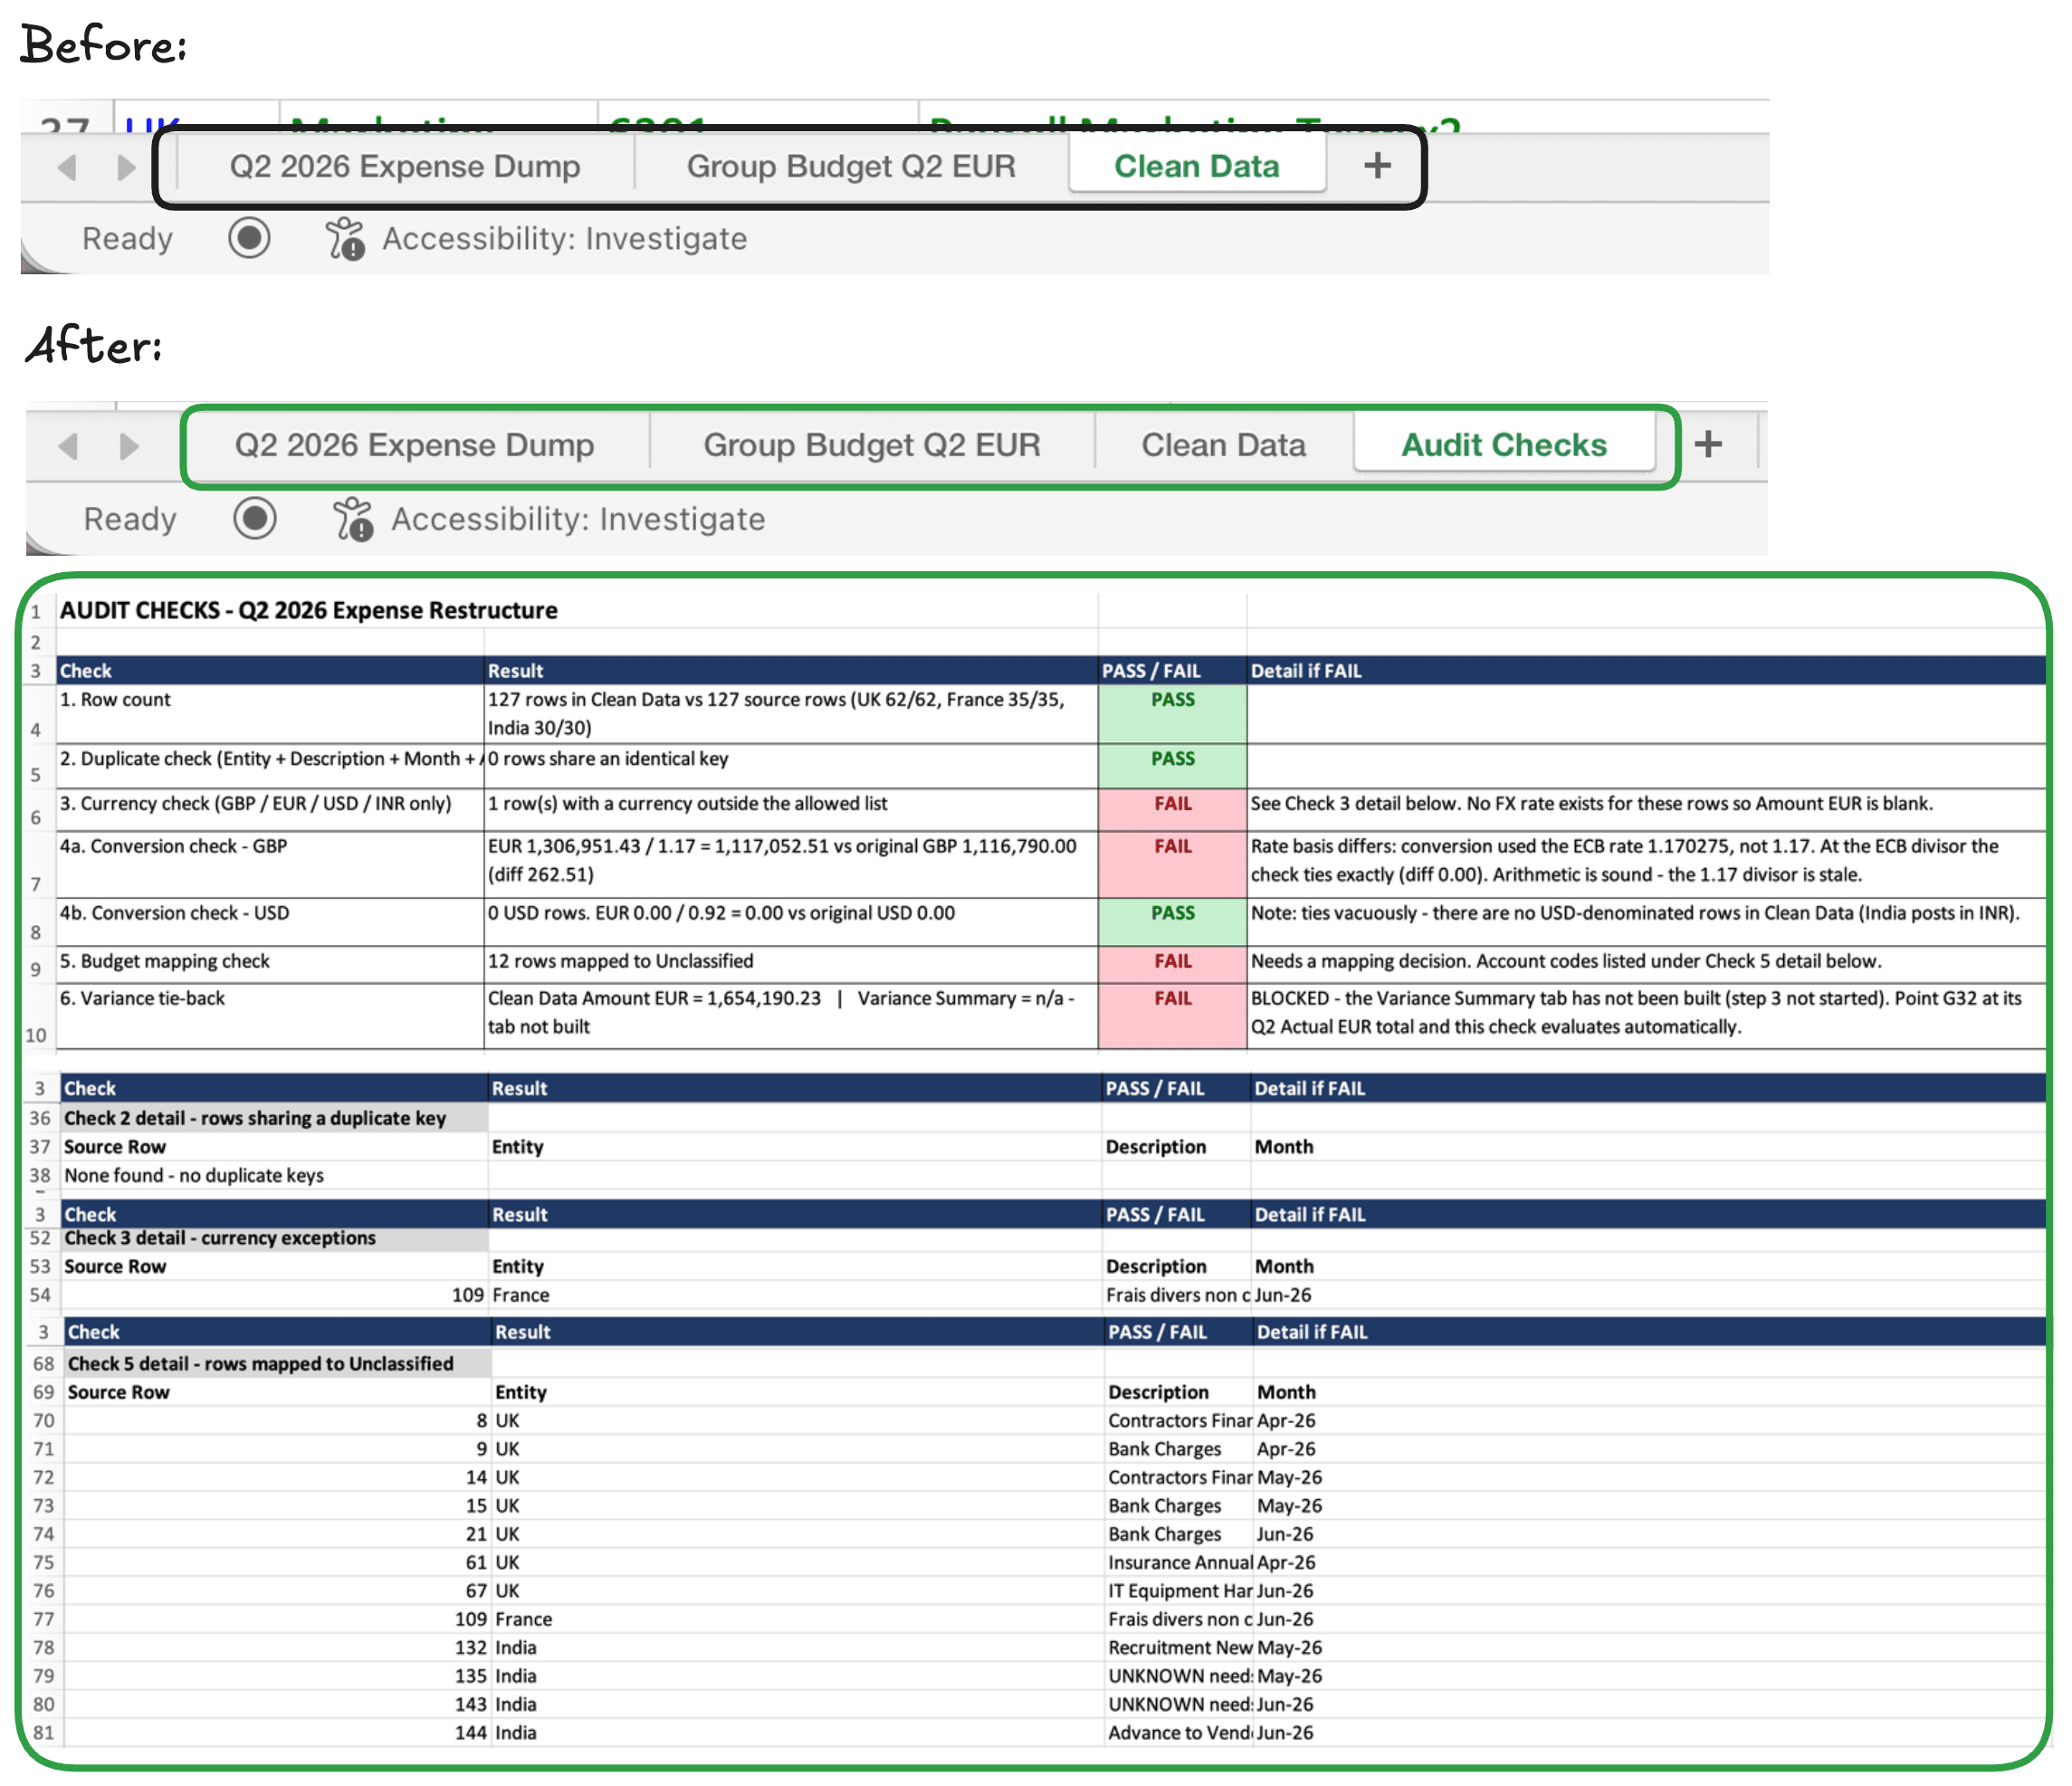The image size is (2072, 1786).
Task: Select 'Clean Data Amount EUR = 1,654,190.23' cell
Action: click(791, 1016)
